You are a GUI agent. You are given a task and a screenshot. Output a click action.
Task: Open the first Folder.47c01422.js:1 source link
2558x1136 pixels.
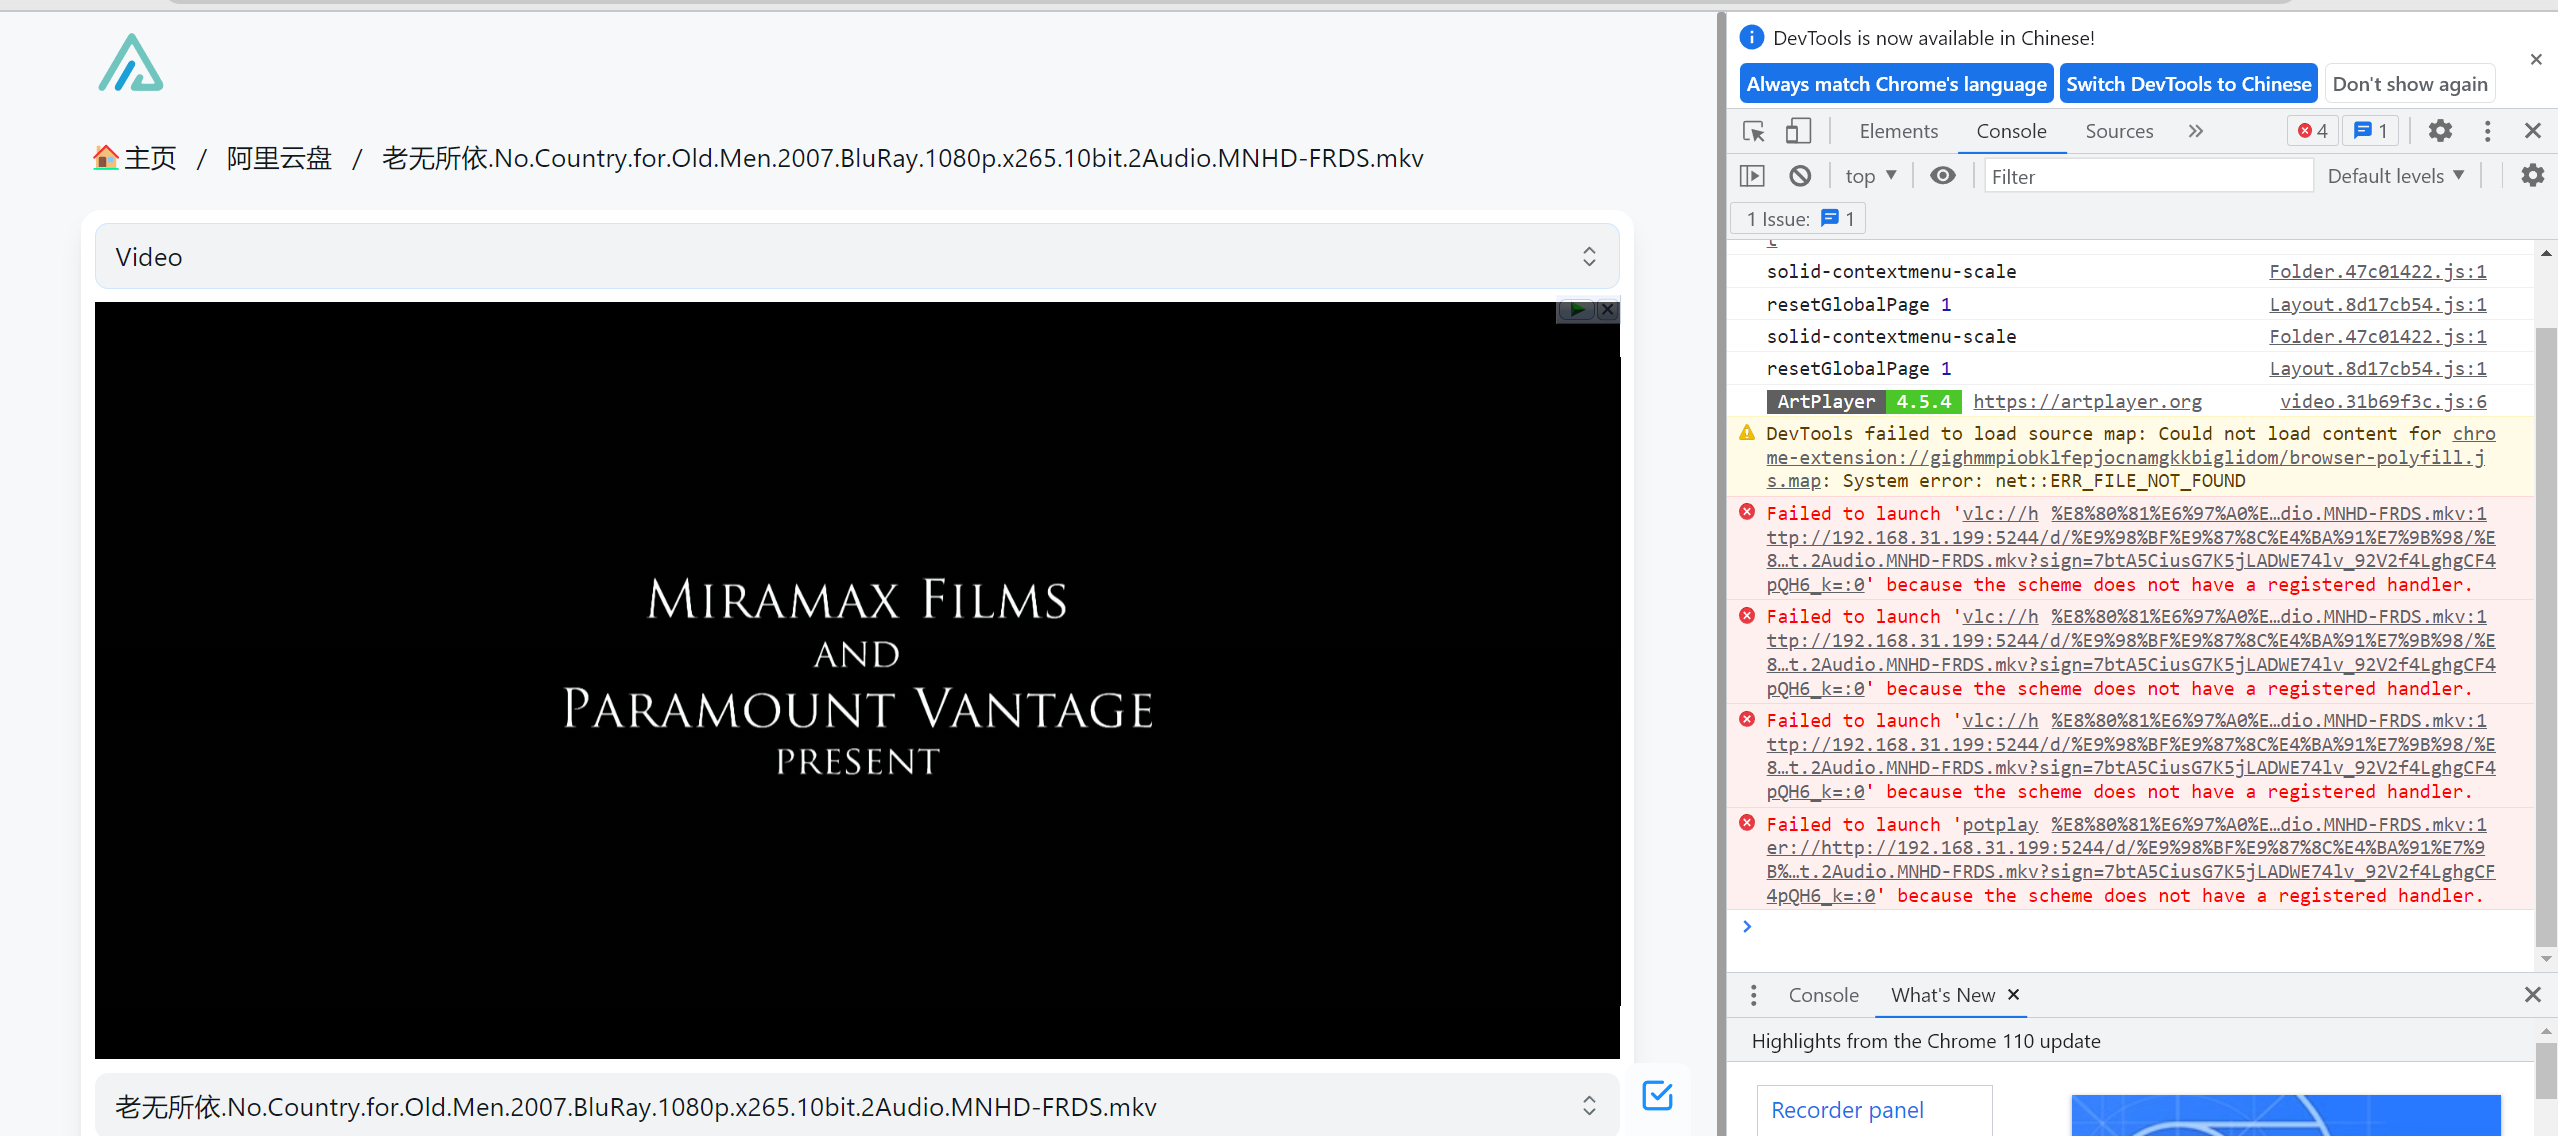[2377, 271]
